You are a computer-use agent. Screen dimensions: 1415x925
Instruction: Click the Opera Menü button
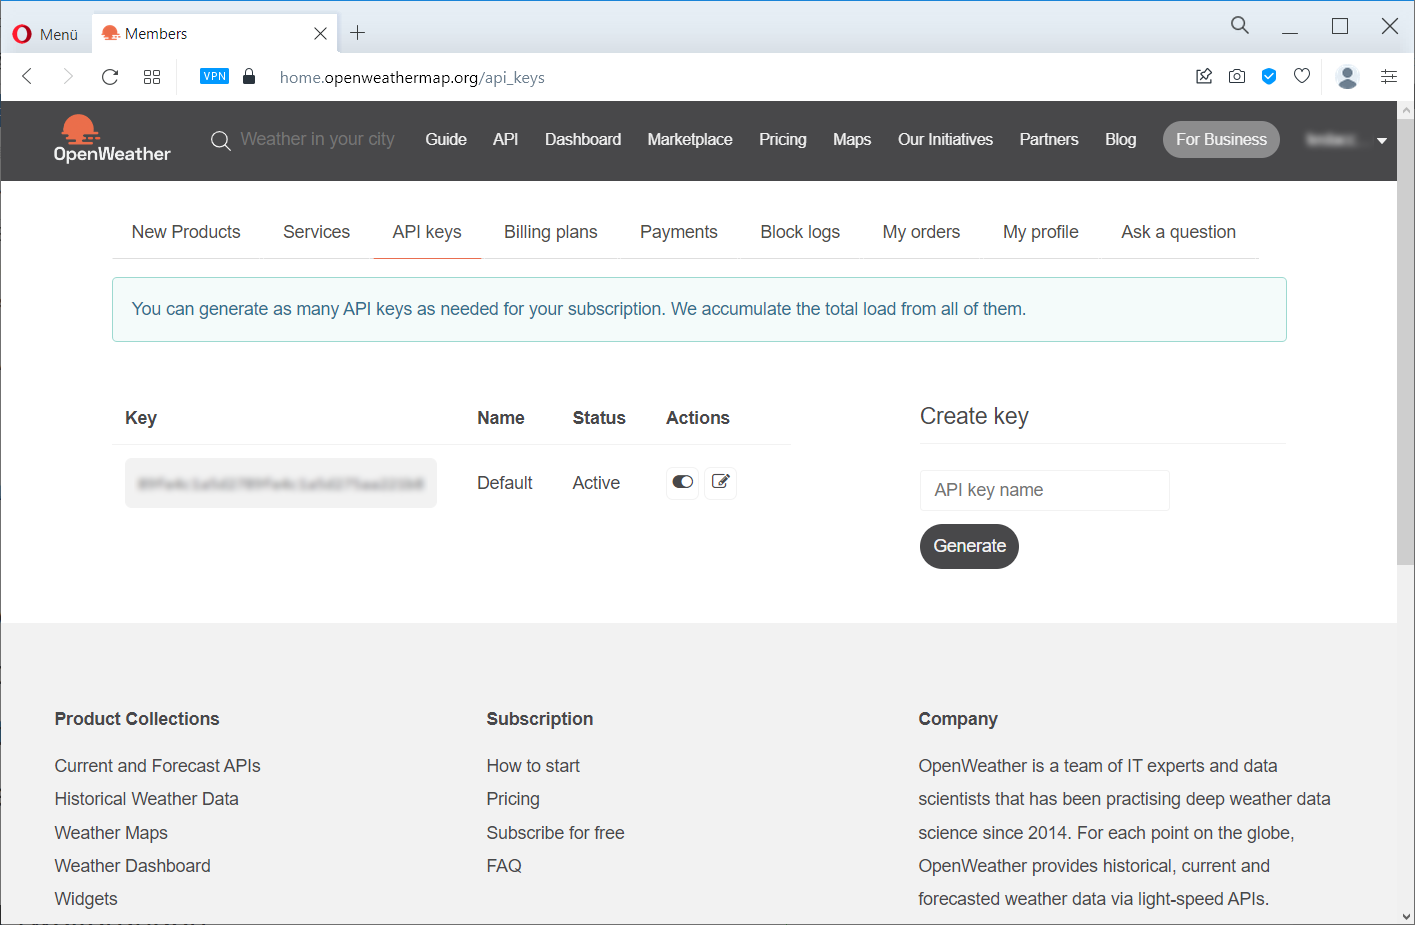45,34
